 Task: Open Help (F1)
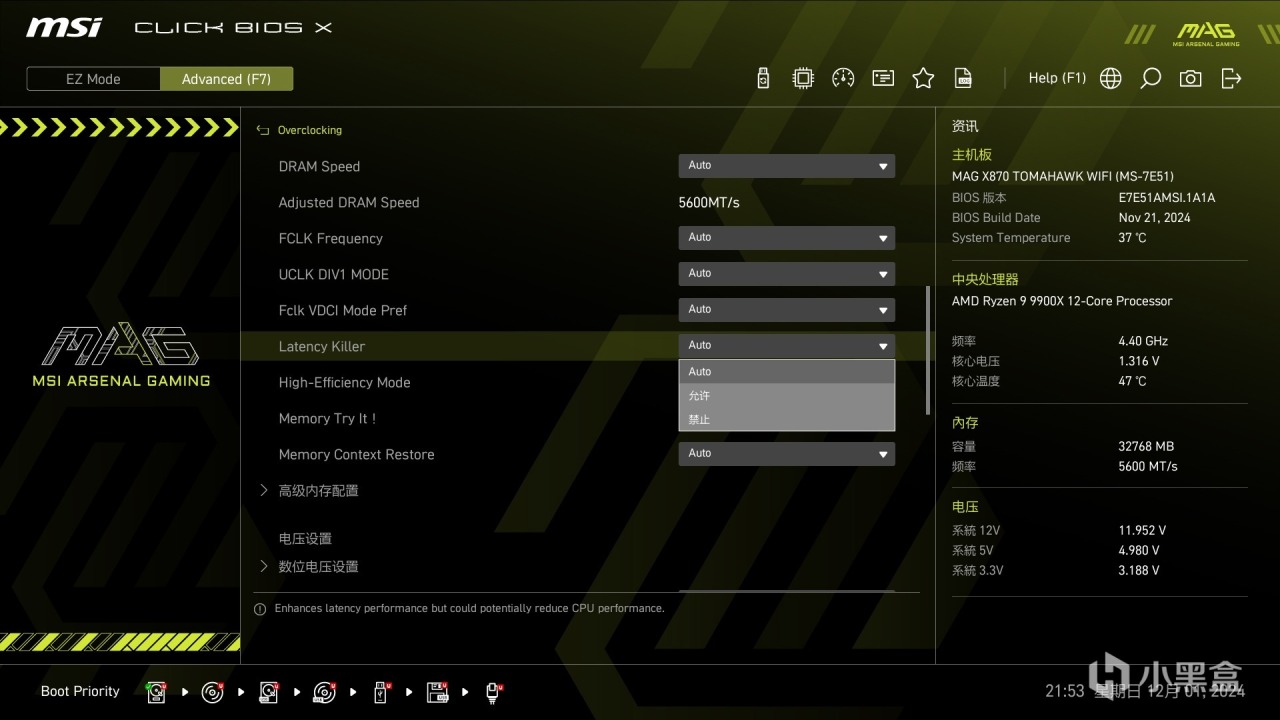point(1057,78)
